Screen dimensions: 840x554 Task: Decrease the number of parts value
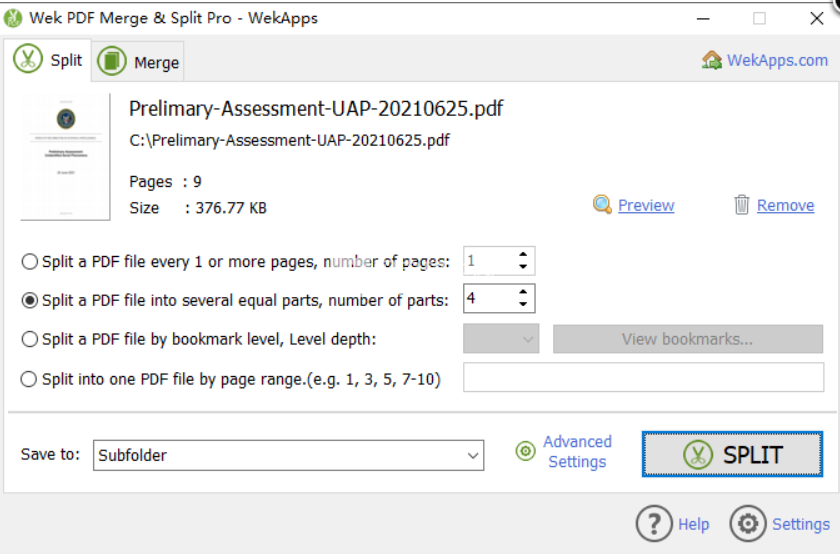point(523,304)
